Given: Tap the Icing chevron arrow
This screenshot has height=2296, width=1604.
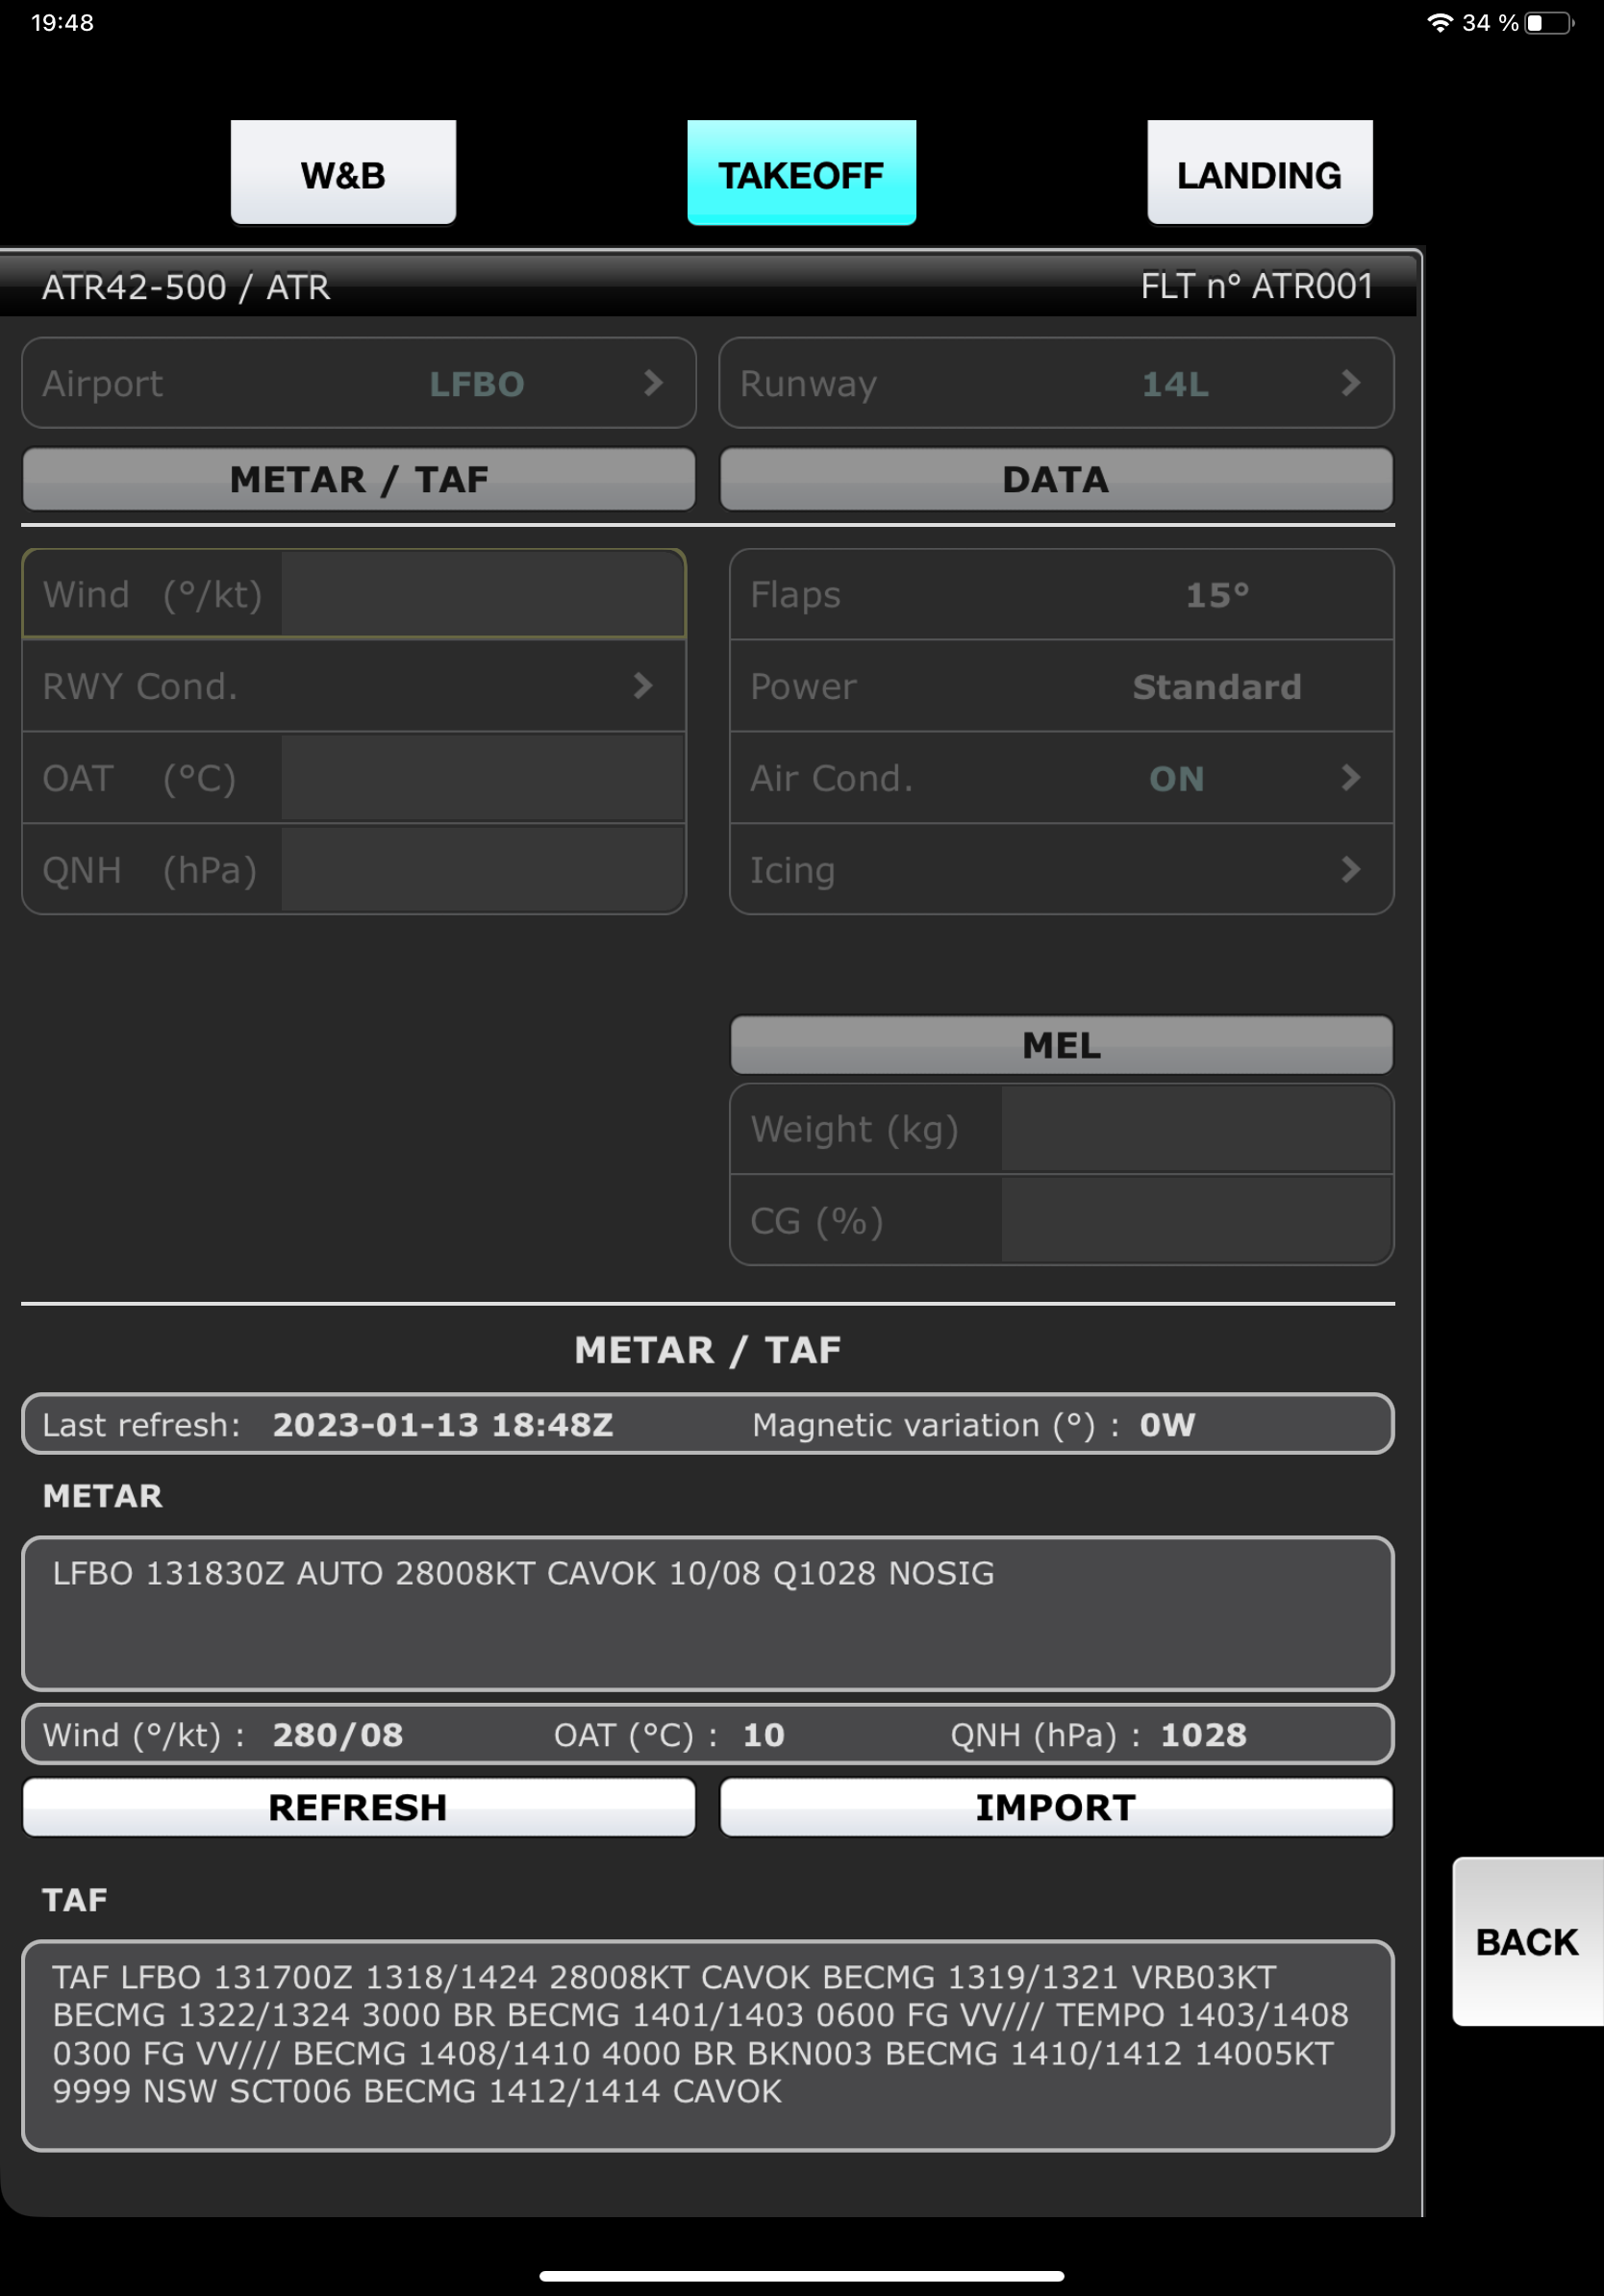Looking at the screenshot, I should 1351,870.
